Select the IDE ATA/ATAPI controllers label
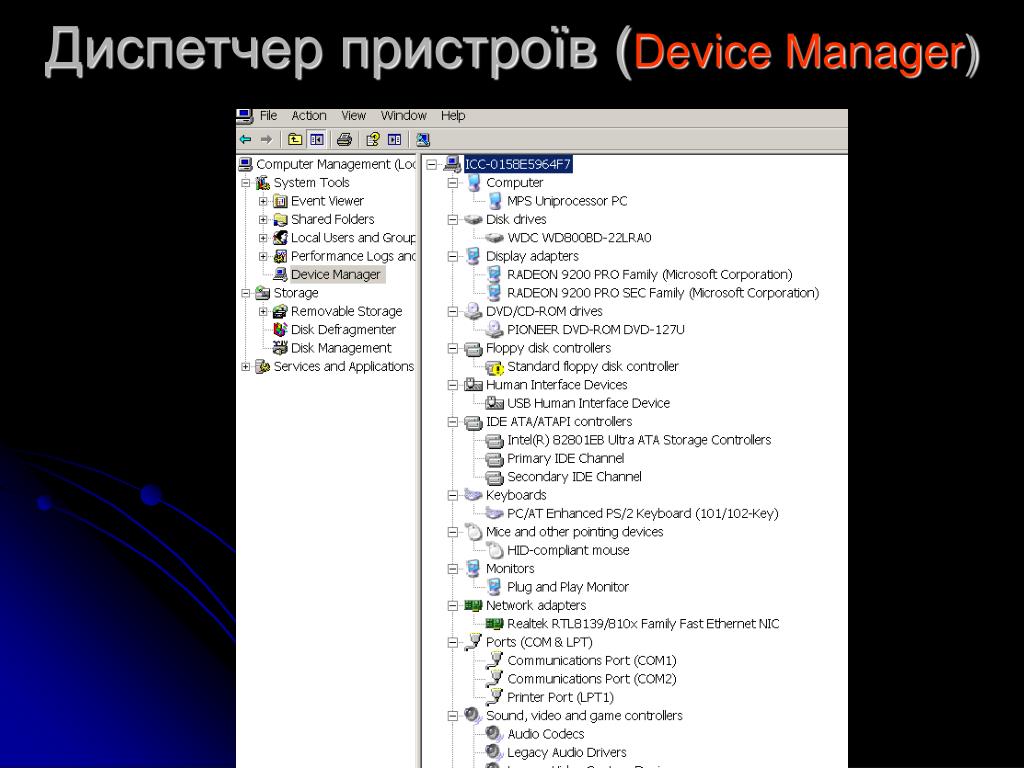Image resolution: width=1024 pixels, height=768 pixels. [559, 422]
